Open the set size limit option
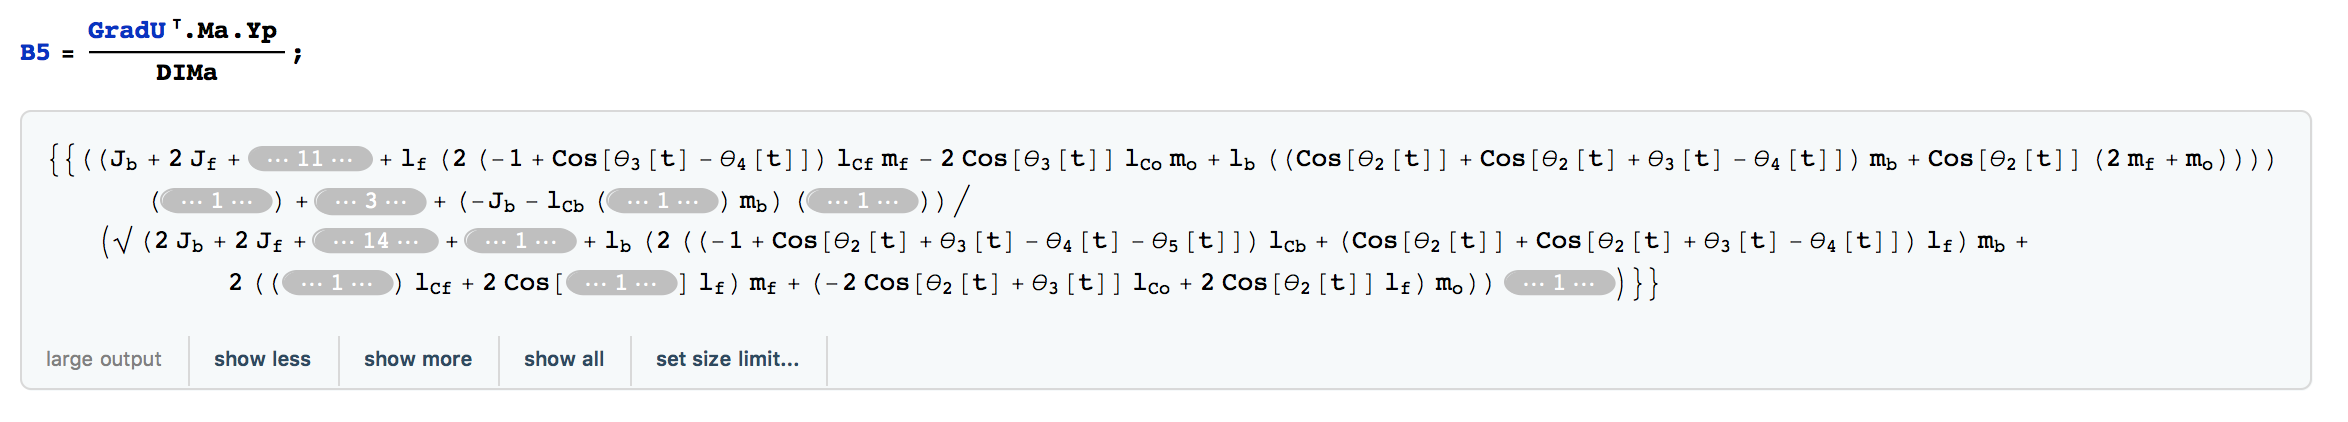The image size is (2348, 422). pyautogui.click(x=727, y=359)
